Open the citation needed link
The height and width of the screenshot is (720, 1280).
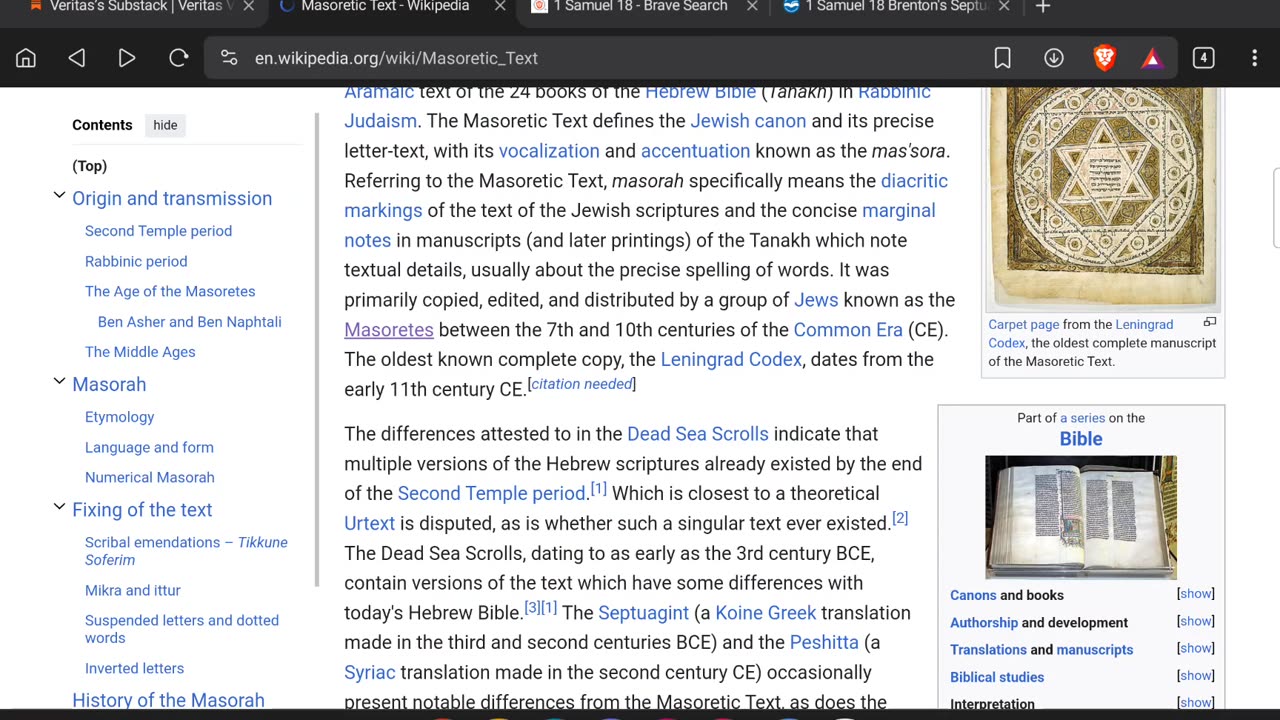tap(581, 384)
